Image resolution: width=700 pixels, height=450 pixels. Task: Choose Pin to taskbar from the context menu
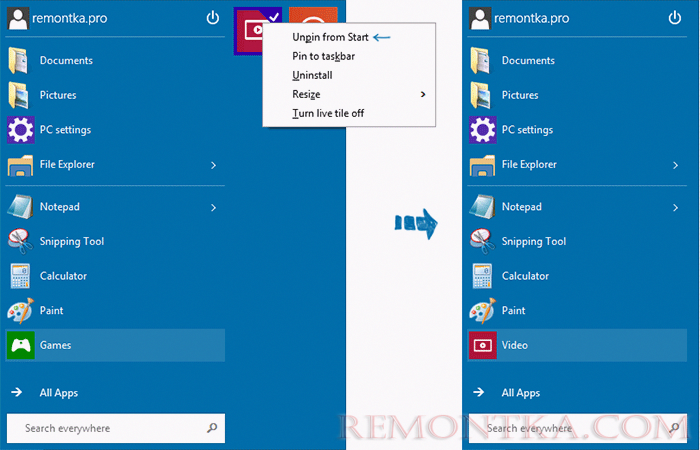point(323,56)
